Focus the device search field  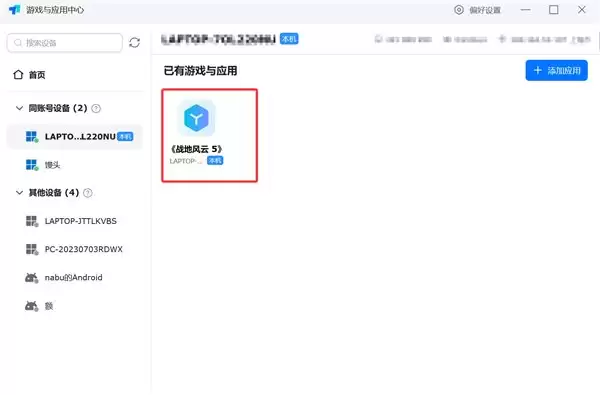pyautogui.click(x=65, y=42)
